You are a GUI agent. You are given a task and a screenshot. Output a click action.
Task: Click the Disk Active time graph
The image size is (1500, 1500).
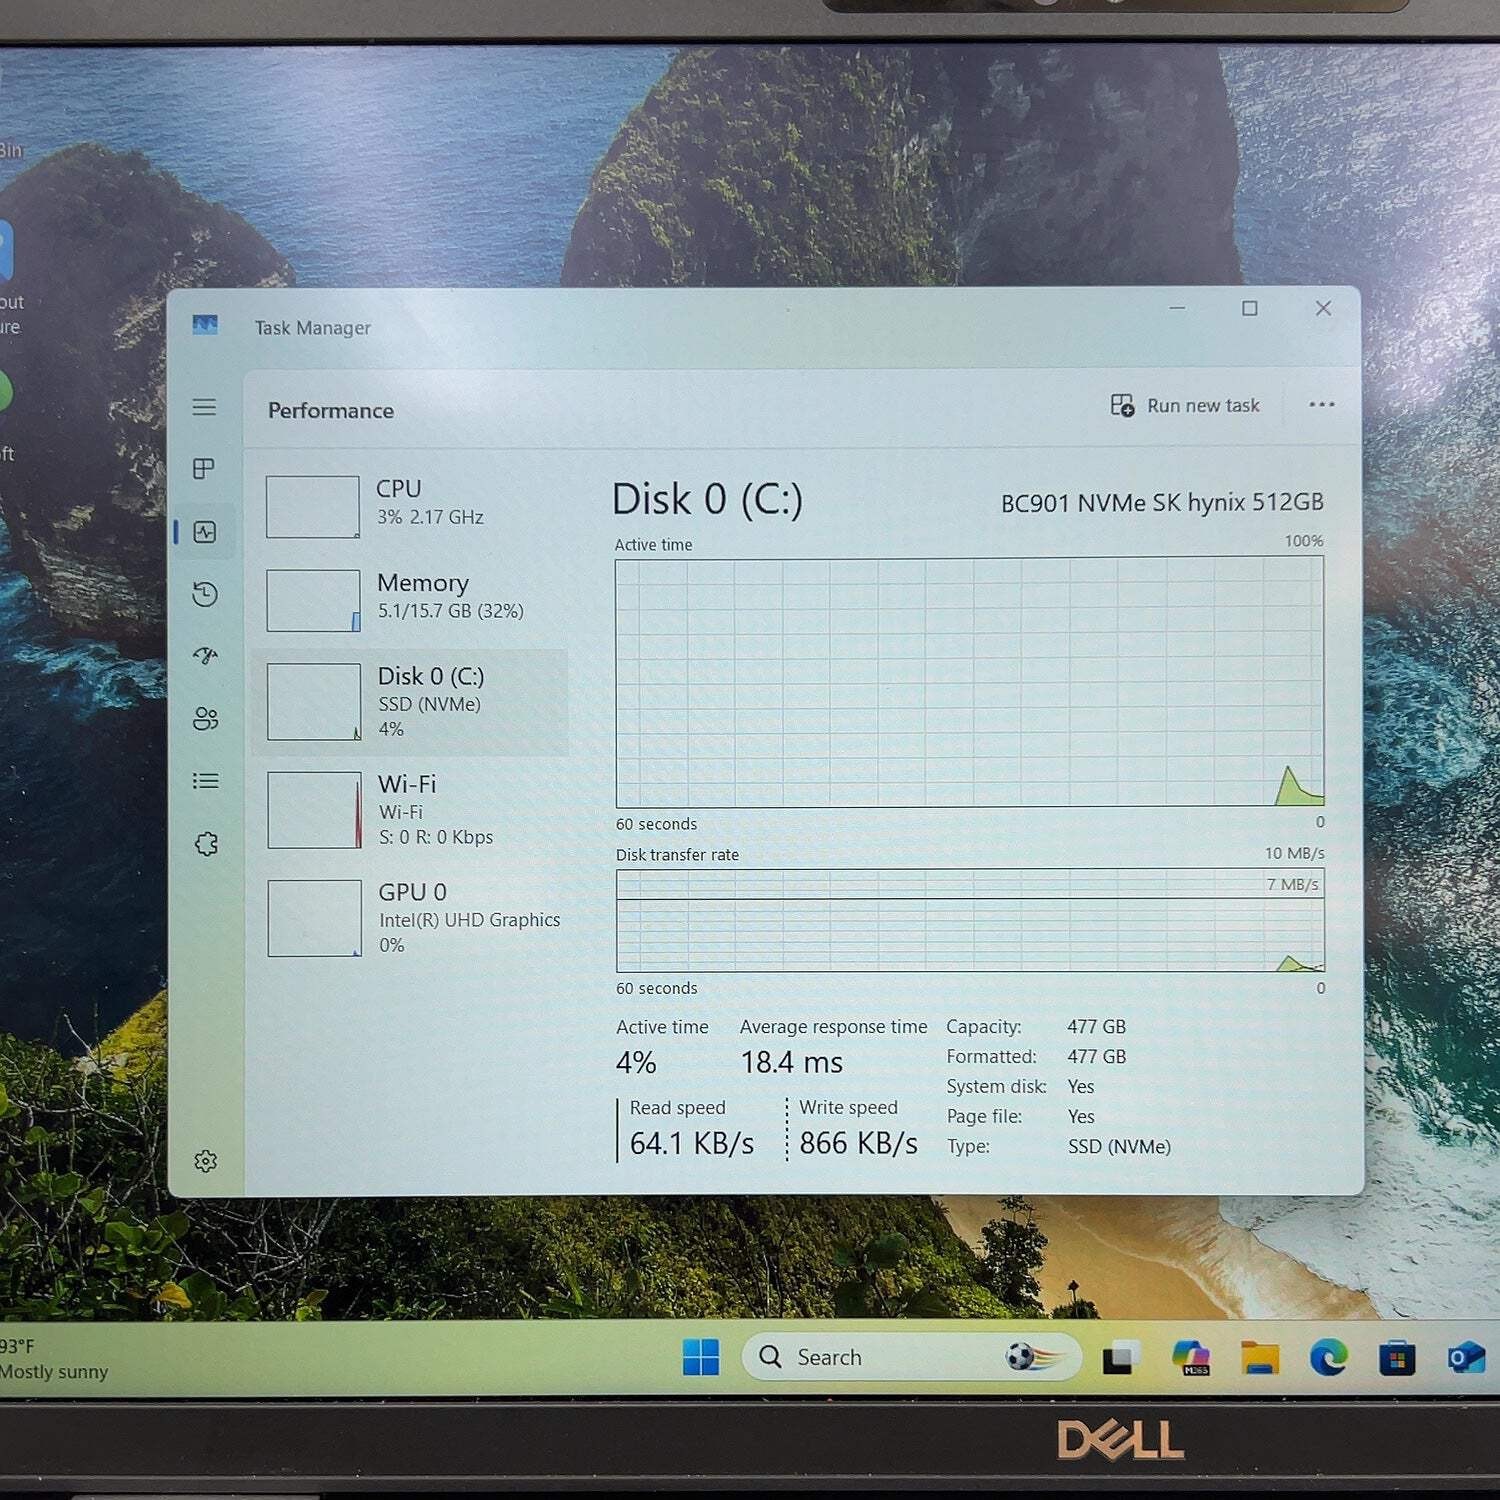click(970, 682)
